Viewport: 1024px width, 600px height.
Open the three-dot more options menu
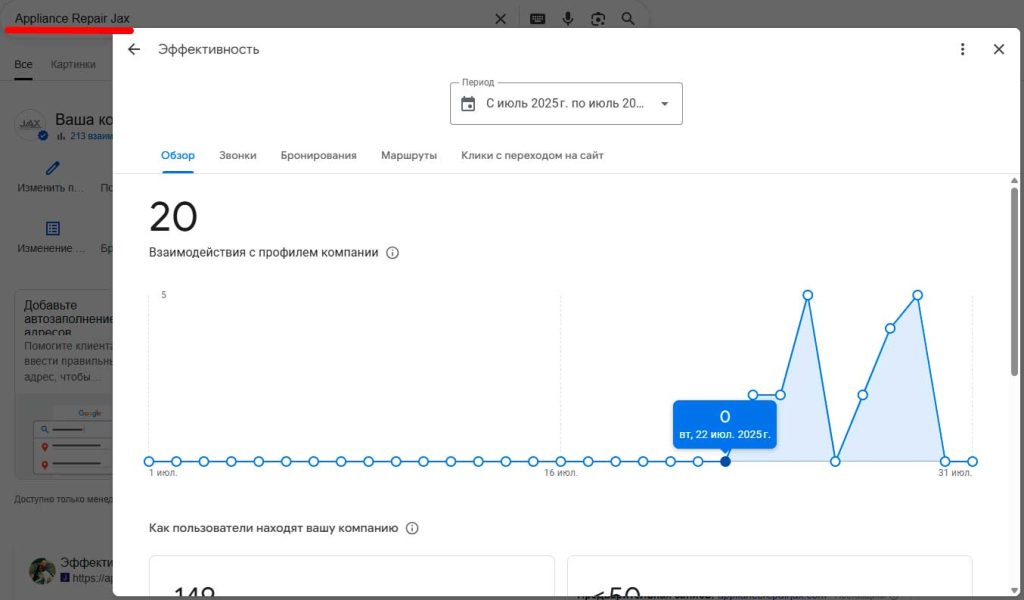point(962,49)
